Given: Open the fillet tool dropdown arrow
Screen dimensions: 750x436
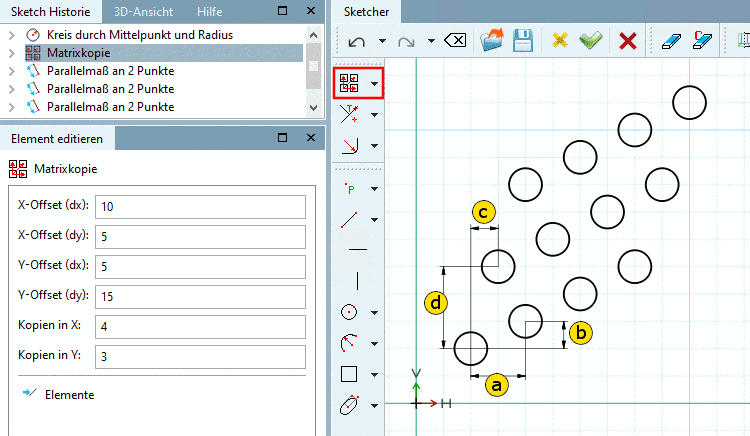Looking at the screenshot, I should [375, 146].
